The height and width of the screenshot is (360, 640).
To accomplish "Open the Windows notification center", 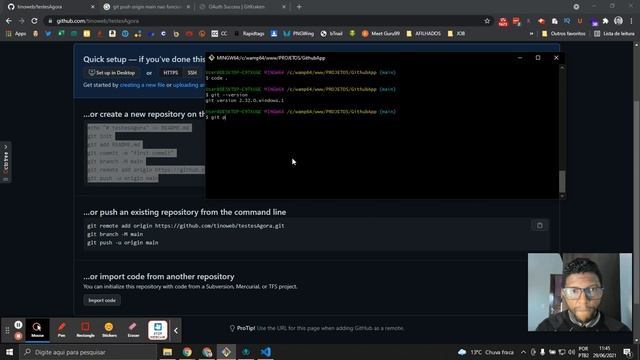I will point(627,352).
